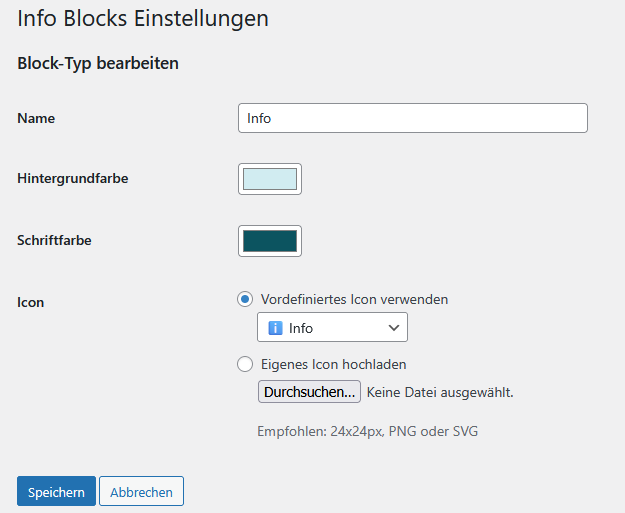Click the "Eigenes Icon hochladen" option text
625x513 pixels.
click(333, 365)
